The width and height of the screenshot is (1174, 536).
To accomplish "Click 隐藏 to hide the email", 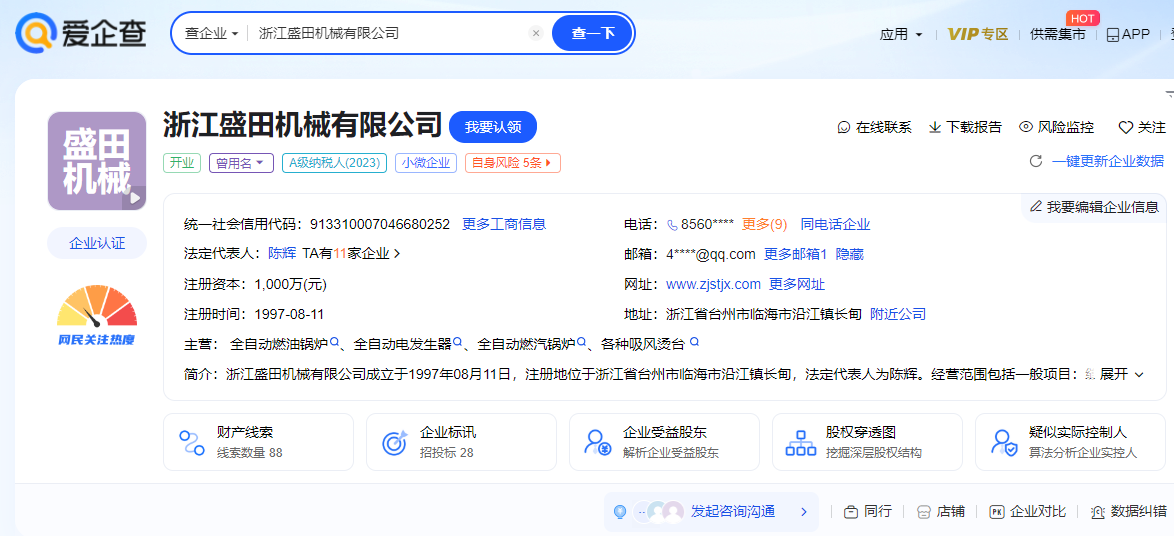I will pos(850,255).
